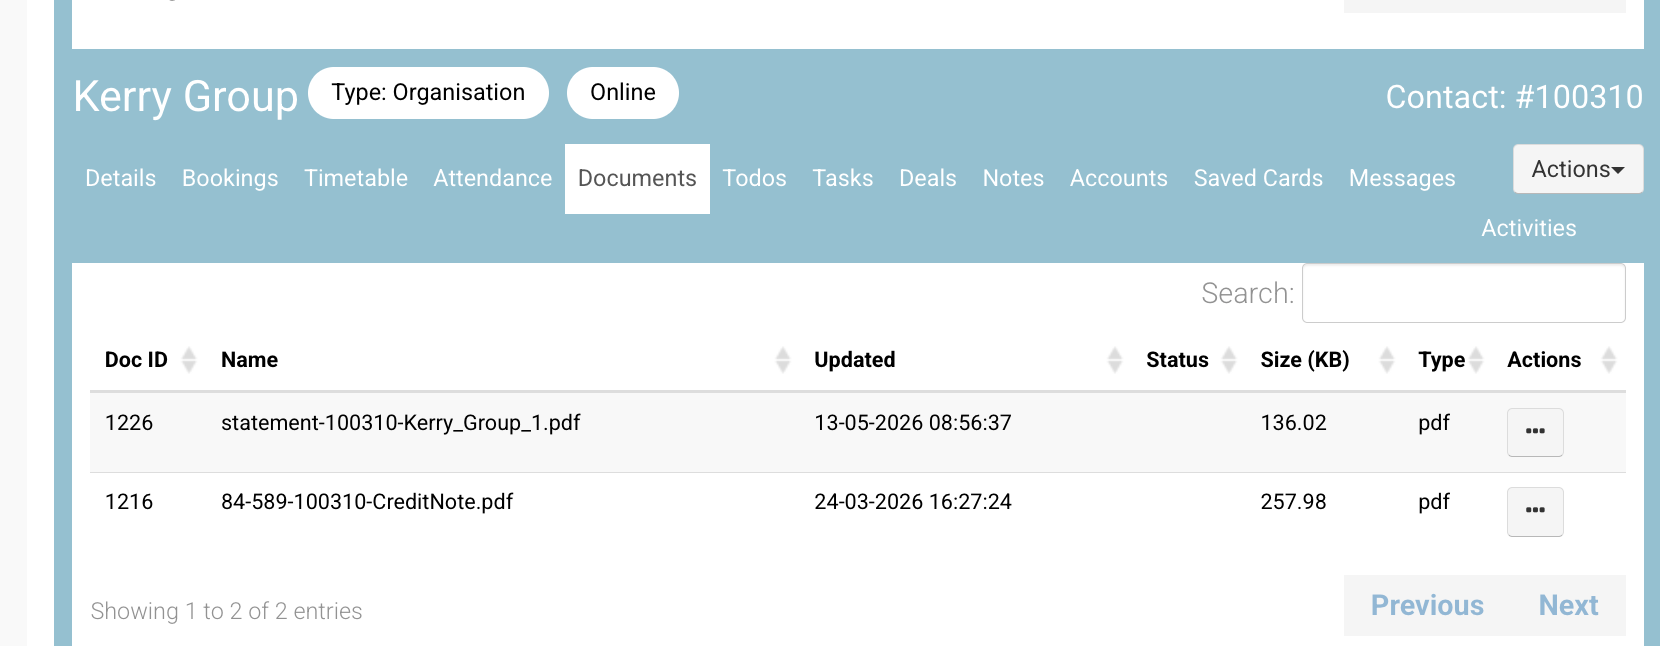Sort table by Doc ID column
Image resolution: width=1660 pixels, height=646 pixels.
[148, 360]
